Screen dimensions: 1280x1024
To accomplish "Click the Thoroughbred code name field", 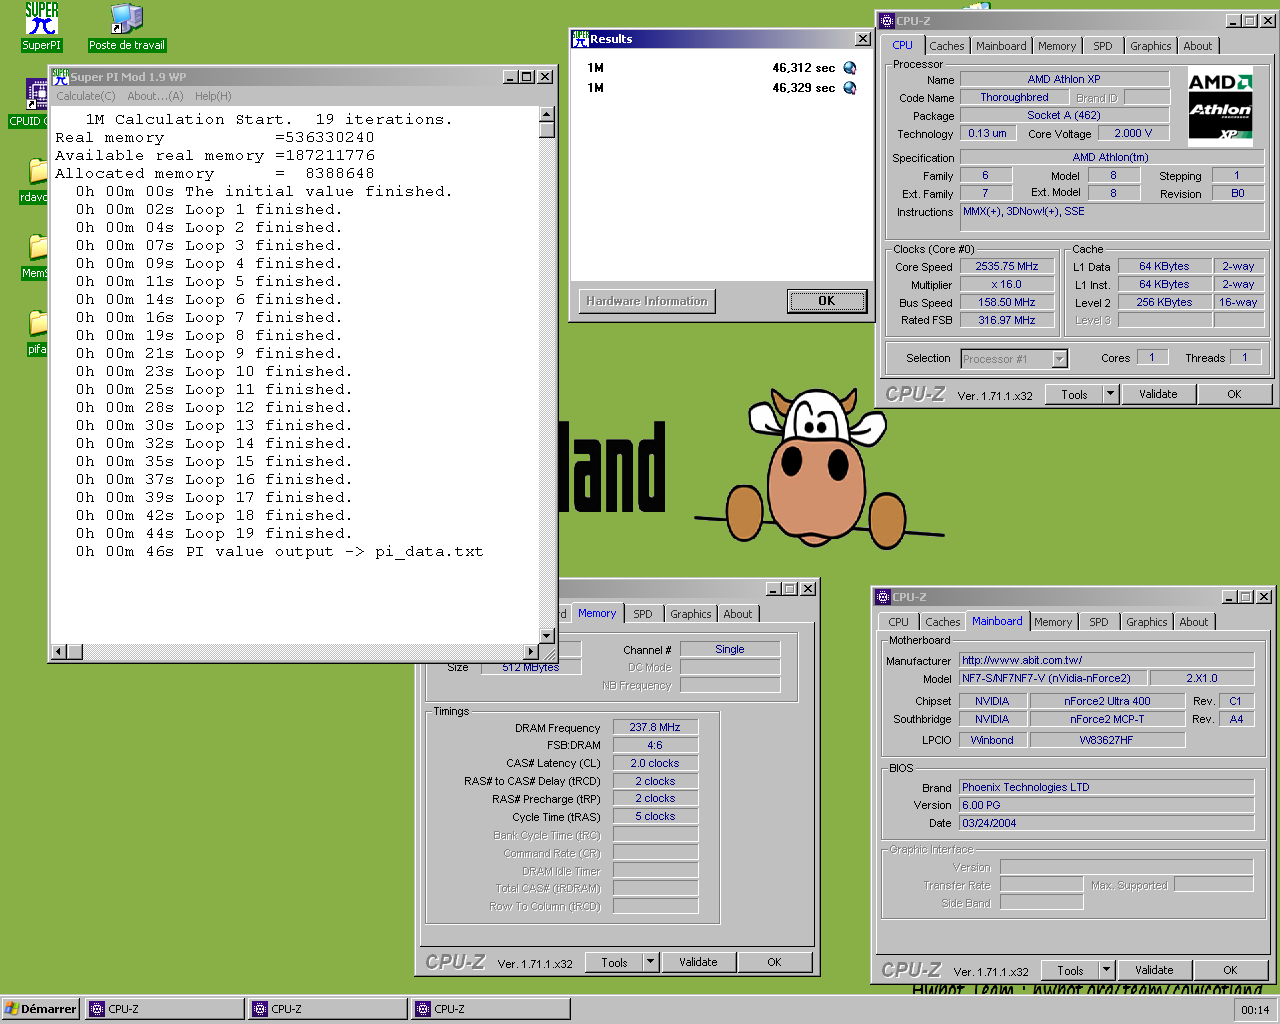I will [x=1014, y=97].
